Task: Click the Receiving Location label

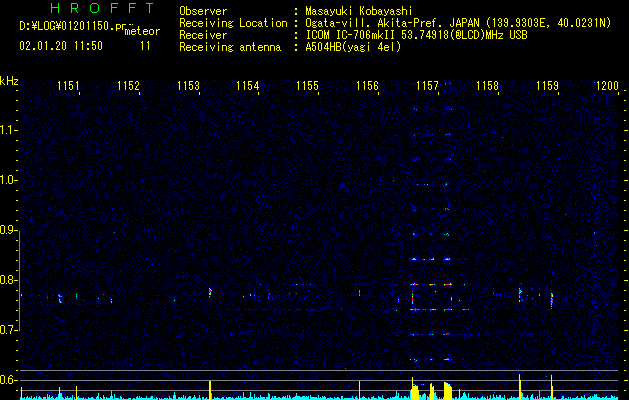Action: pyautogui.click(x=233, y=23)
